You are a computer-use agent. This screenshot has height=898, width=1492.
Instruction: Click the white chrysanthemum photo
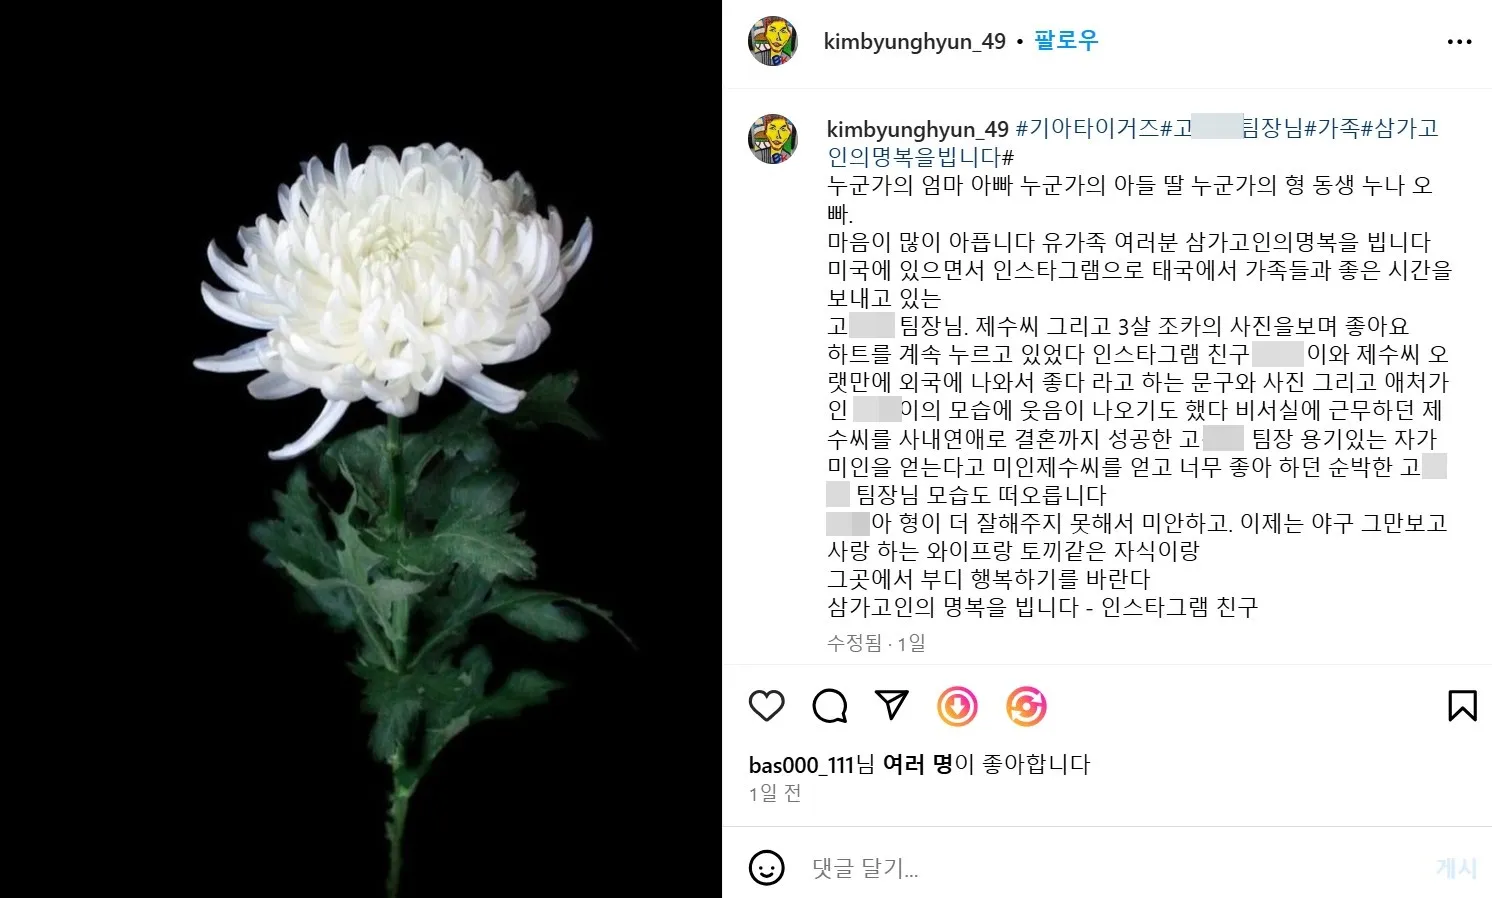(x=361, y=449)
